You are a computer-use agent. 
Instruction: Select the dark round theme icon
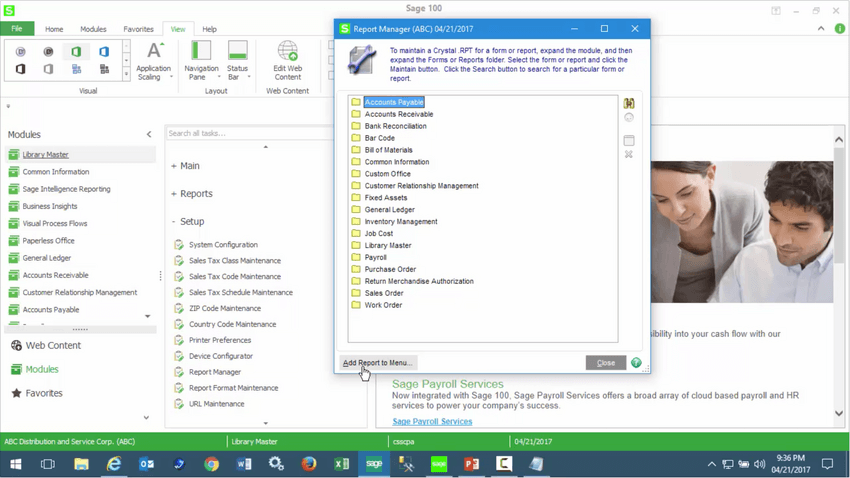pyautogui.click(x=48, y=51)
